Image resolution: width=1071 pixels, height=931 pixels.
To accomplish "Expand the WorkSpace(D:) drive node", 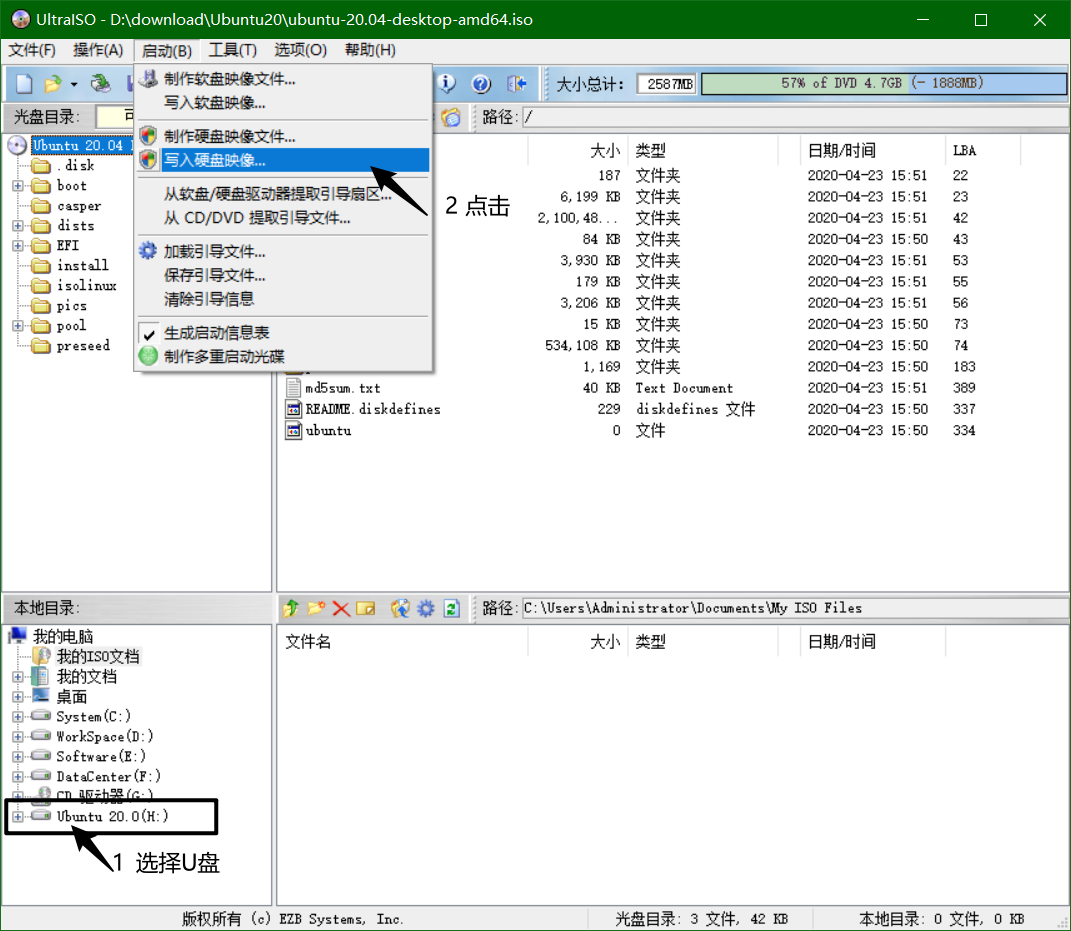I will coord(18,736).
